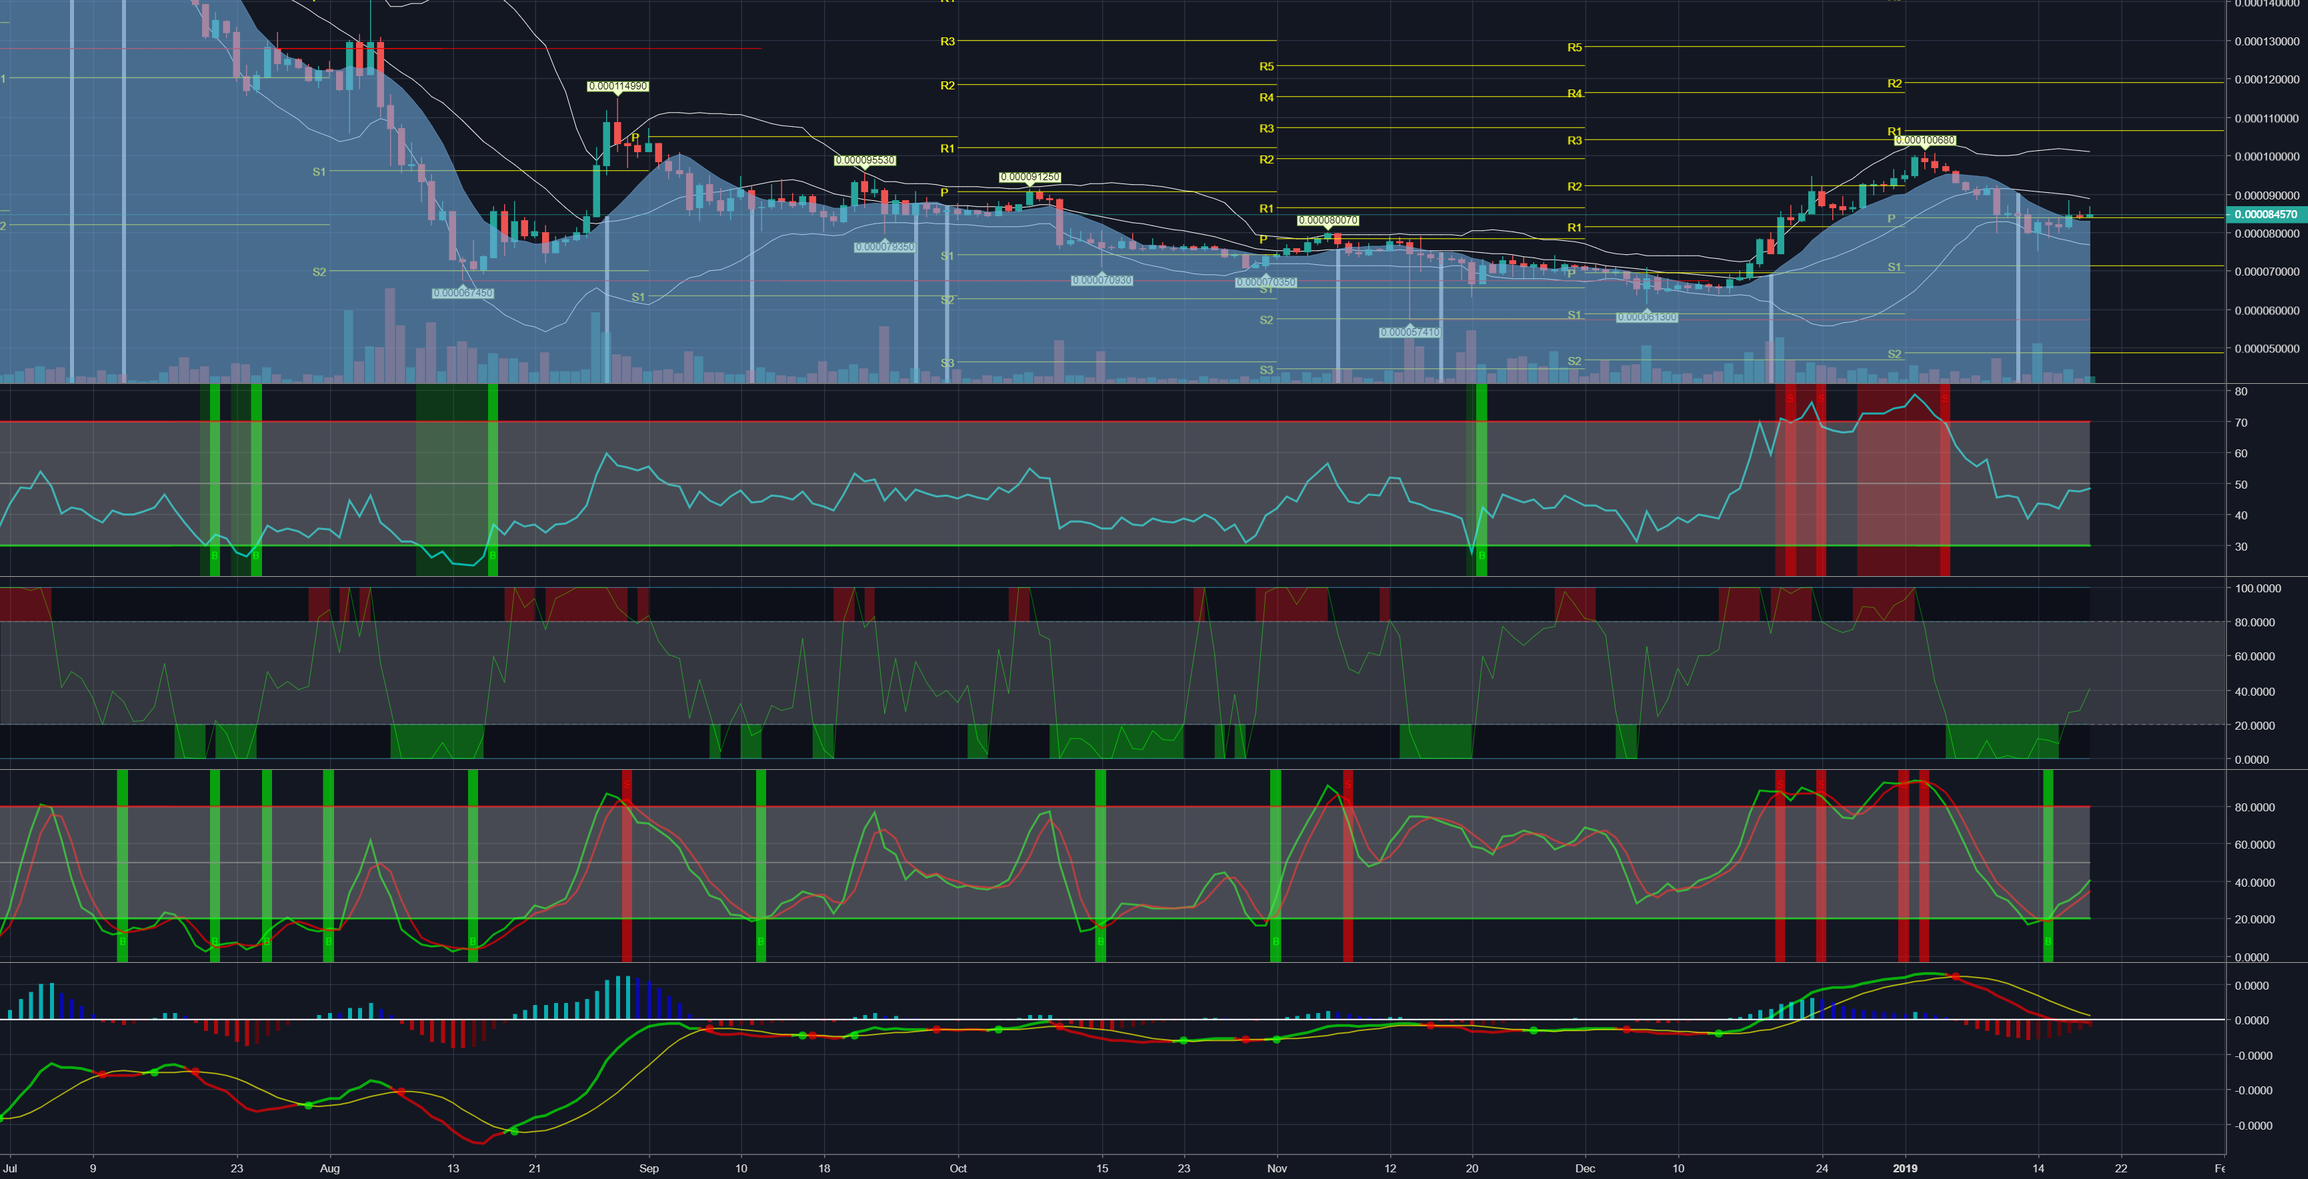Click the S3 pivot label near October
Screen dimensions: 2308x1179
(x=947, y=363)
